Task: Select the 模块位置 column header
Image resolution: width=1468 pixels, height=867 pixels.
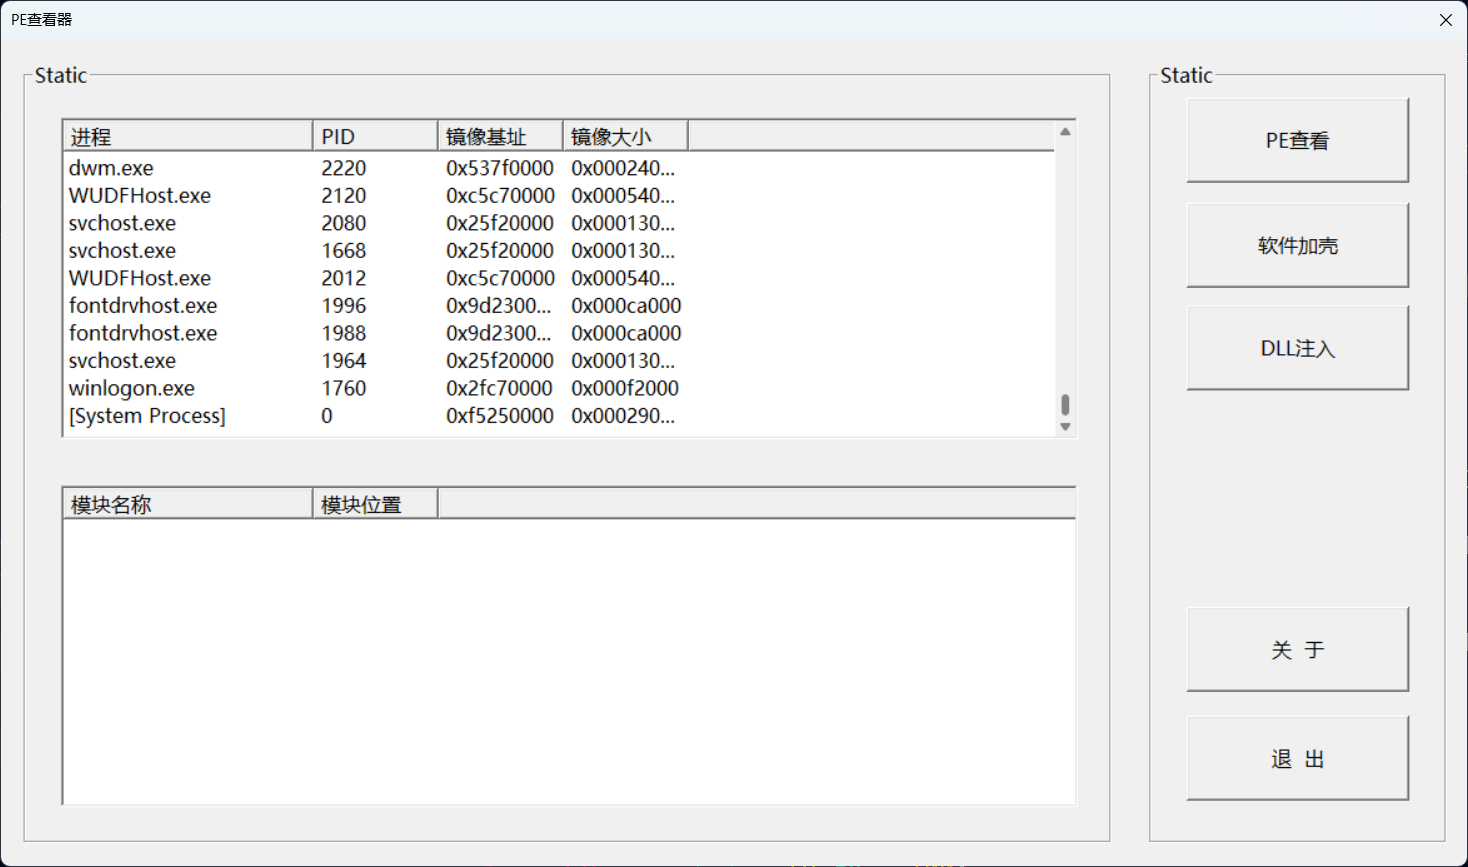Action: pos(375,505)
